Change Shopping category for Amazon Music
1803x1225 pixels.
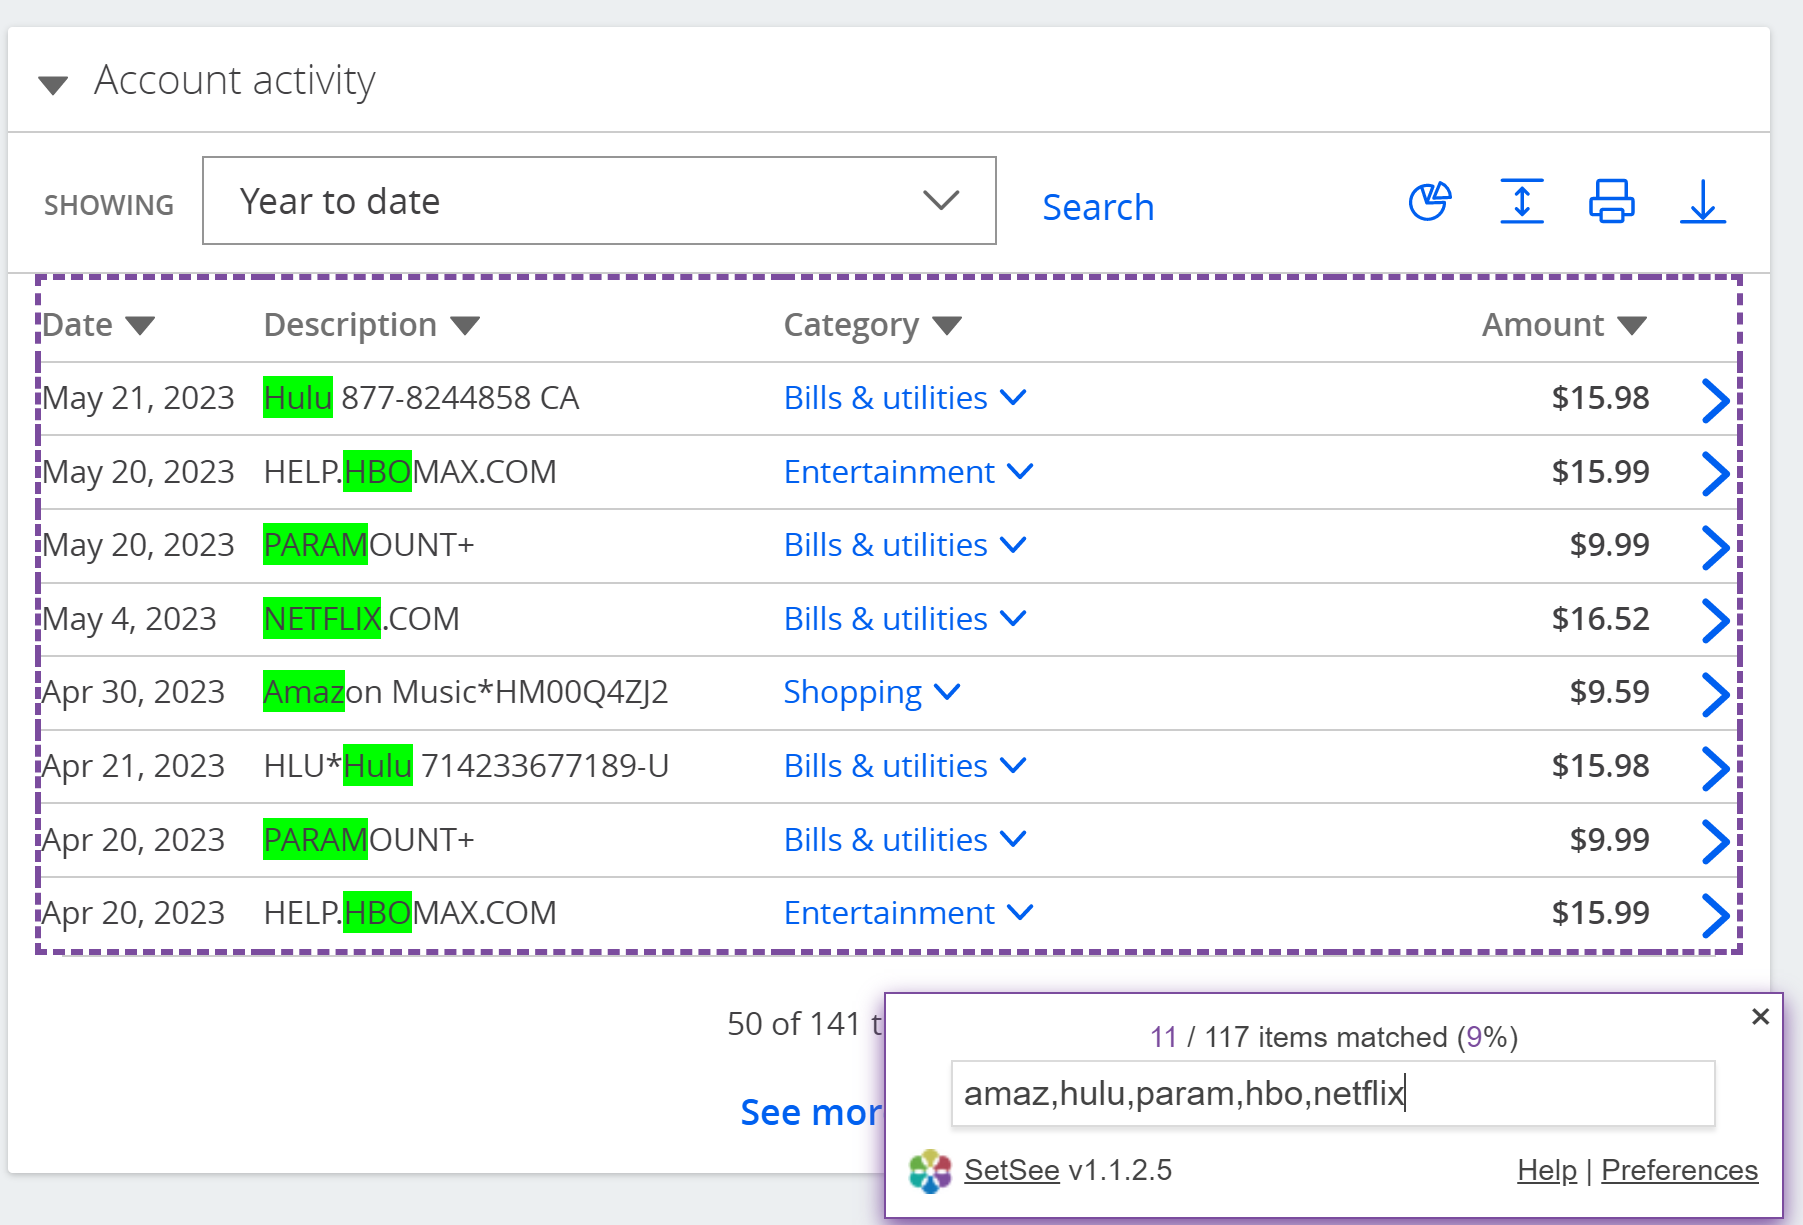click(x=871, y=692)
